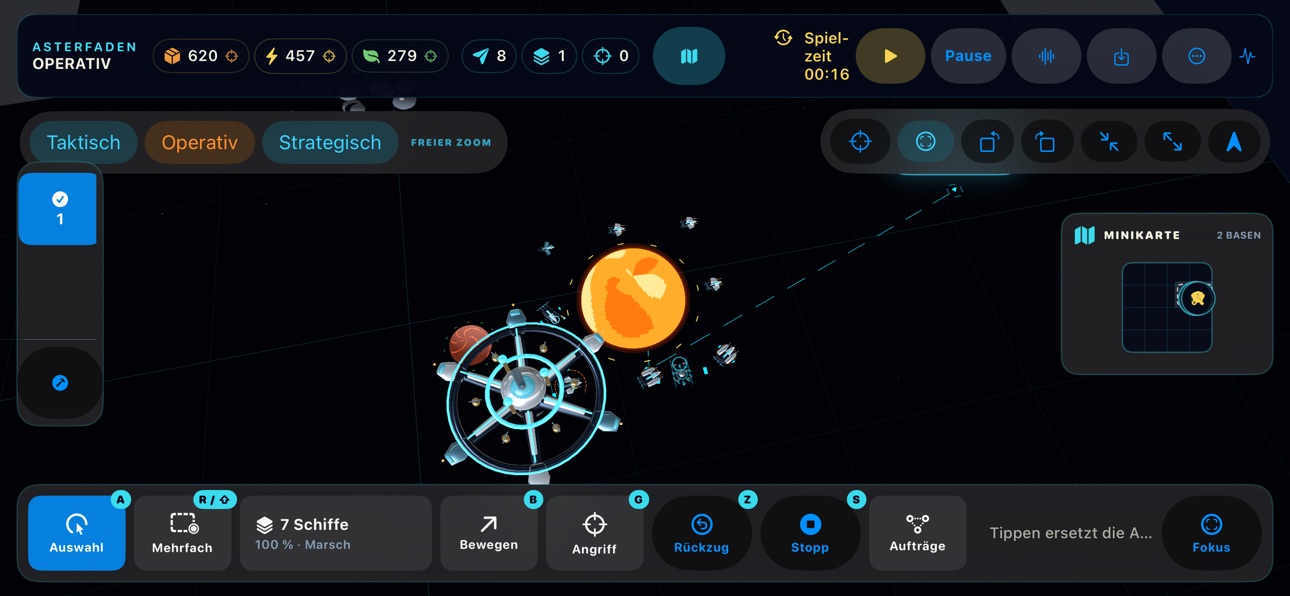The width and height of the screenshot is (1290, 596).
Task: Zoom out with outward arrows icon
Action: click(x=1172, y=142)
